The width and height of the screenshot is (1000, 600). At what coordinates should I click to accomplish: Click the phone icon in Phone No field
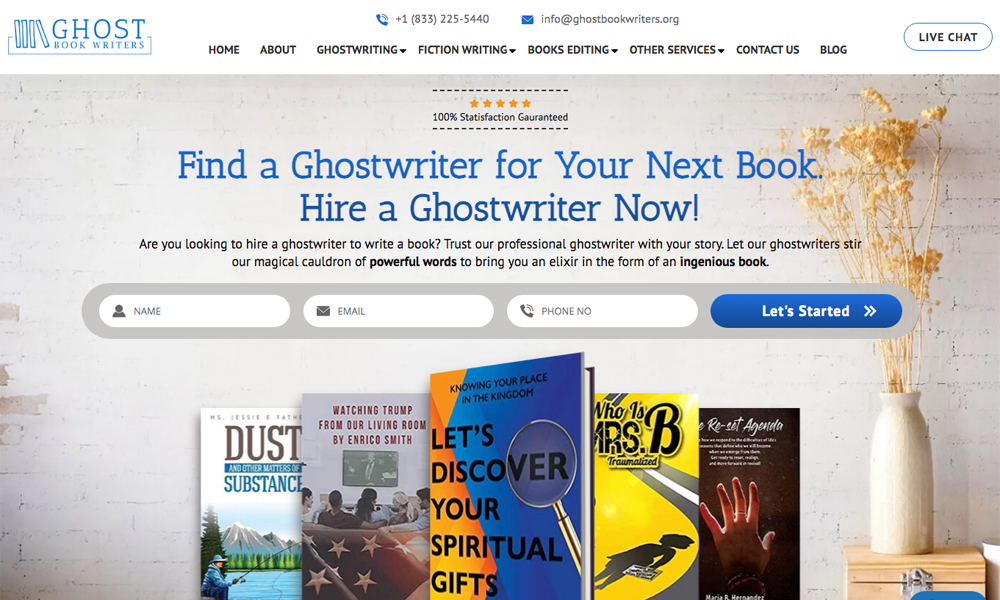point(527,311)
